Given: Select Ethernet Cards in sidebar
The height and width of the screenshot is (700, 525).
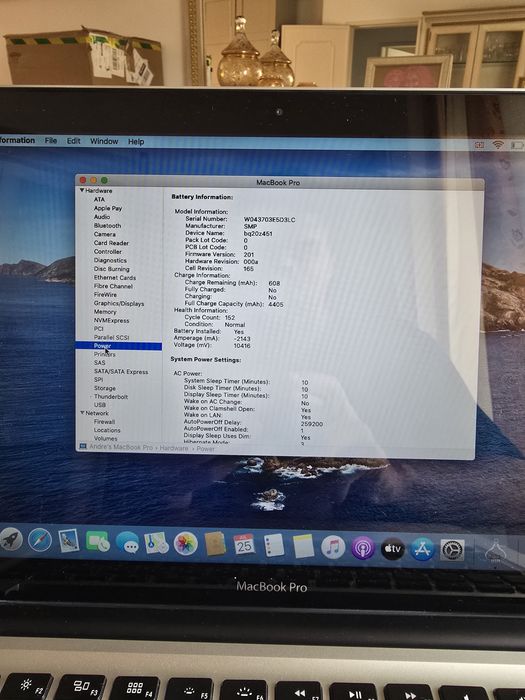Looking at the screenshot, I should [115, 277].
